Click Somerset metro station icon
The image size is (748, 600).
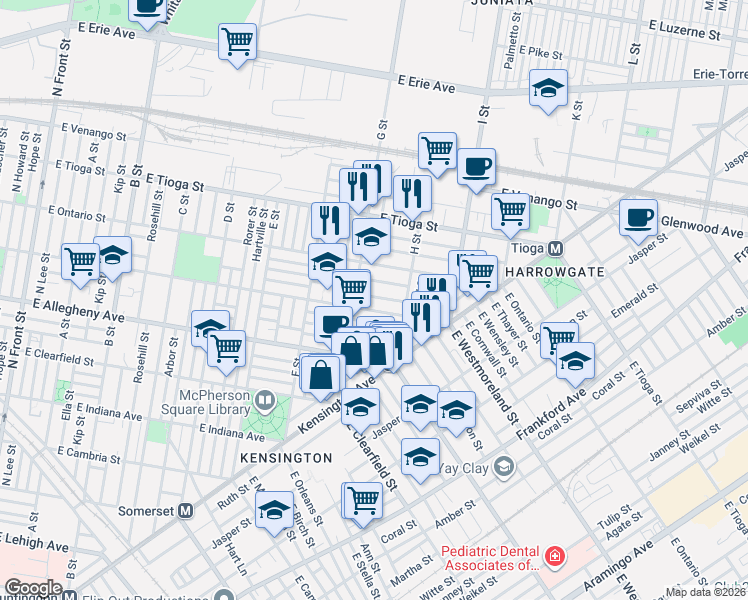click(185, 511)
